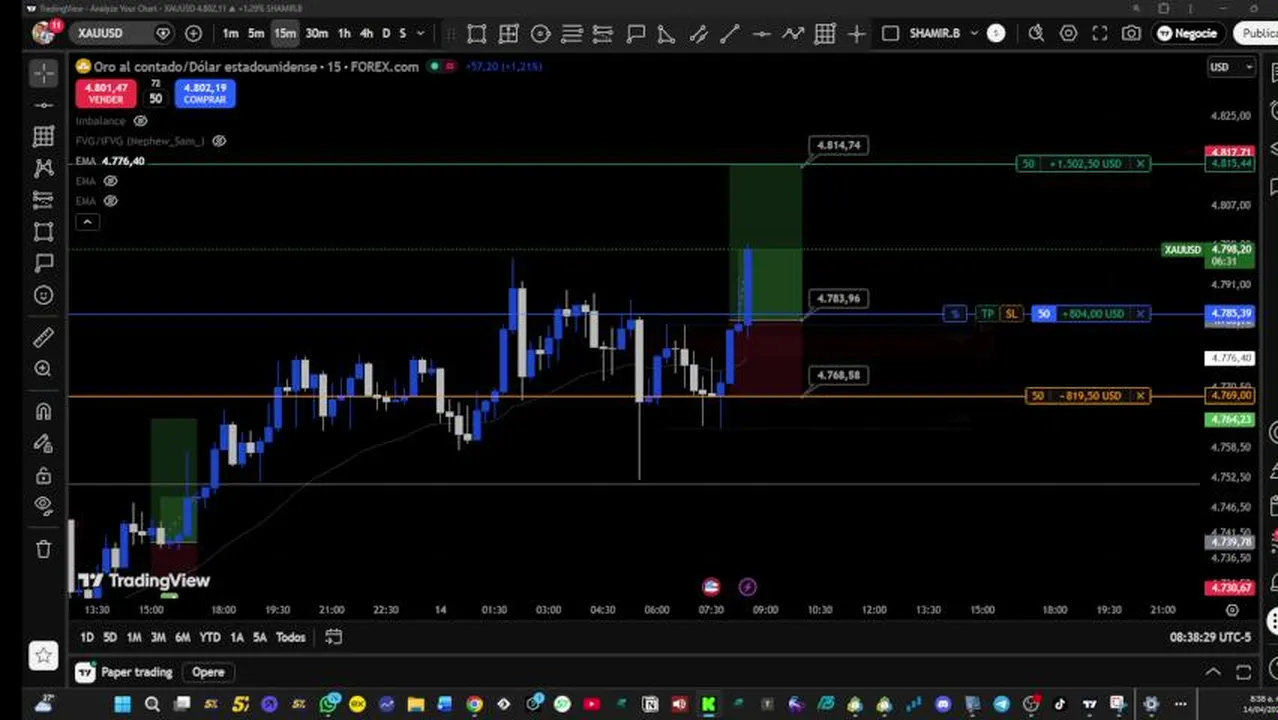Viewport: 1278px width, 720px height.
Task: Switch to the 1m timeframe
Action: pos(230,33)
